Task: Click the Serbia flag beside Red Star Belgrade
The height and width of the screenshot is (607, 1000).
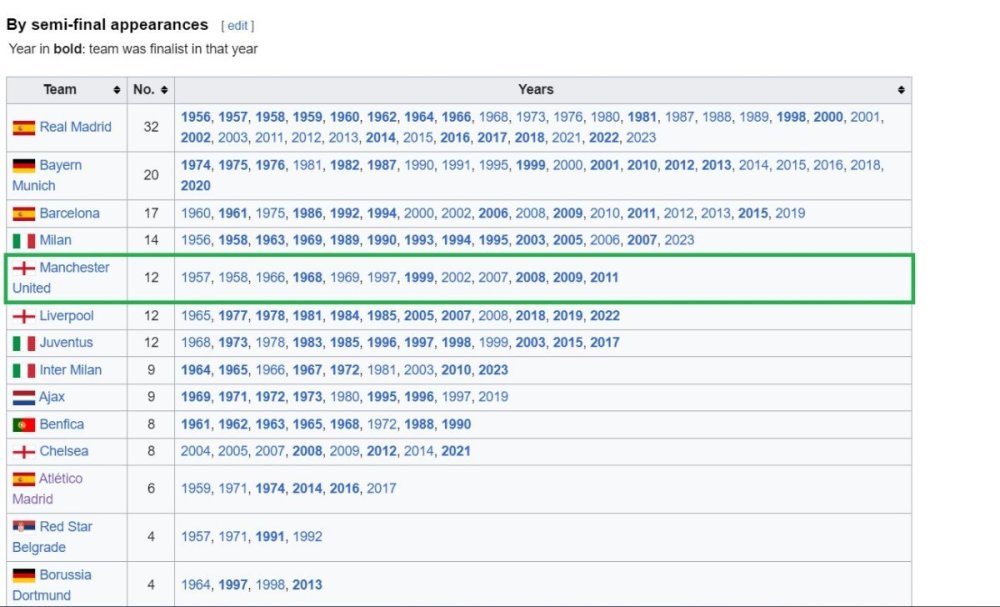Action: (23, 527)
